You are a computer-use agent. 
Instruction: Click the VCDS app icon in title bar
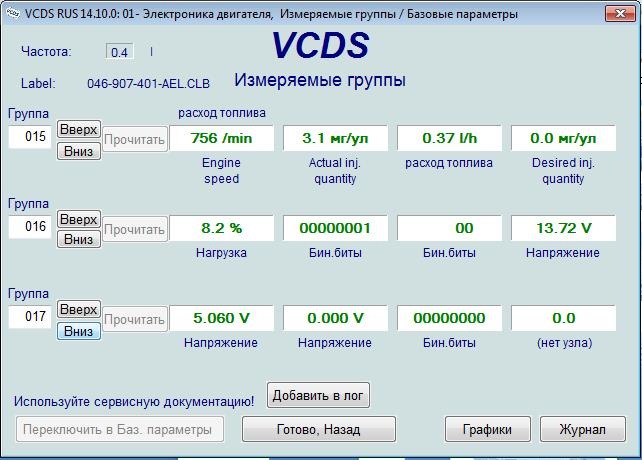(13, 13)
